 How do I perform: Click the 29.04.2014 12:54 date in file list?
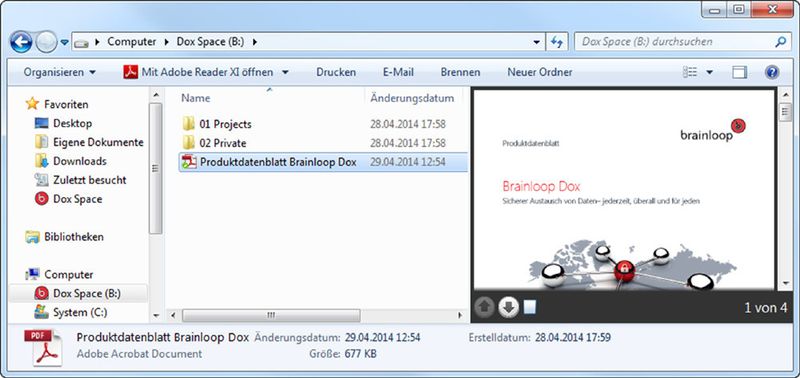[x=408, y=162]
